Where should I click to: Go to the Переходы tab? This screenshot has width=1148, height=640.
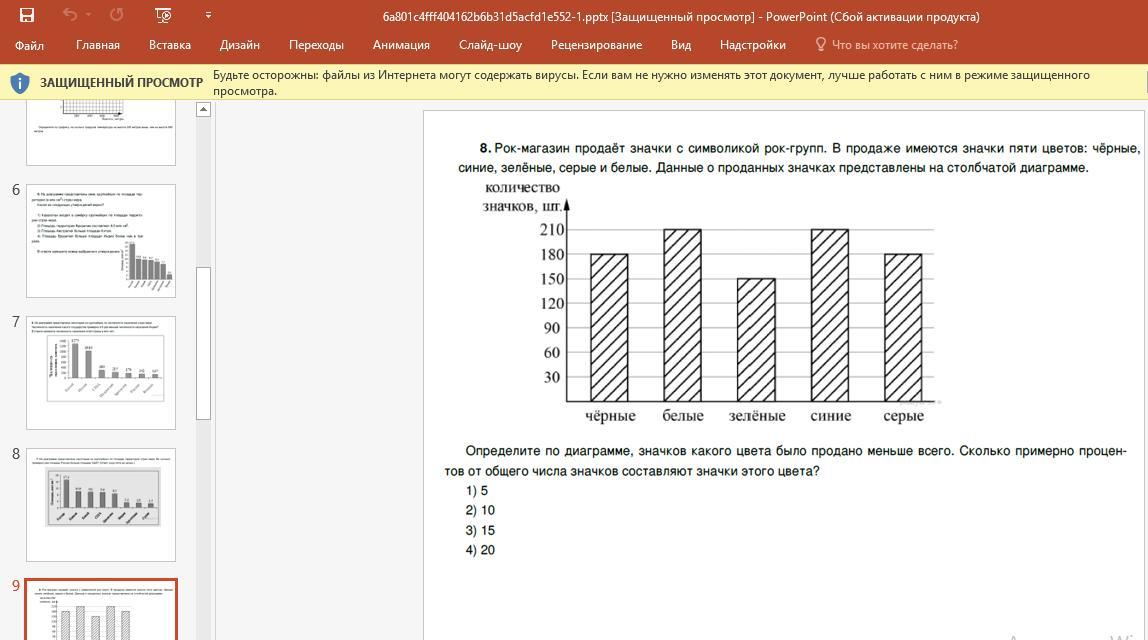click(x=316, y=45)
